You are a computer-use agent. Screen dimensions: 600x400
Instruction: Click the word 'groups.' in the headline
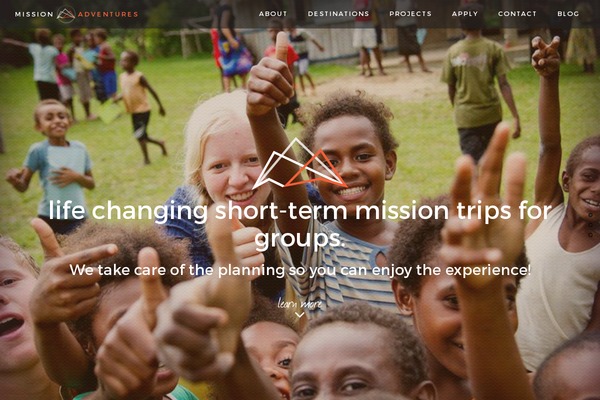point(300,238)
